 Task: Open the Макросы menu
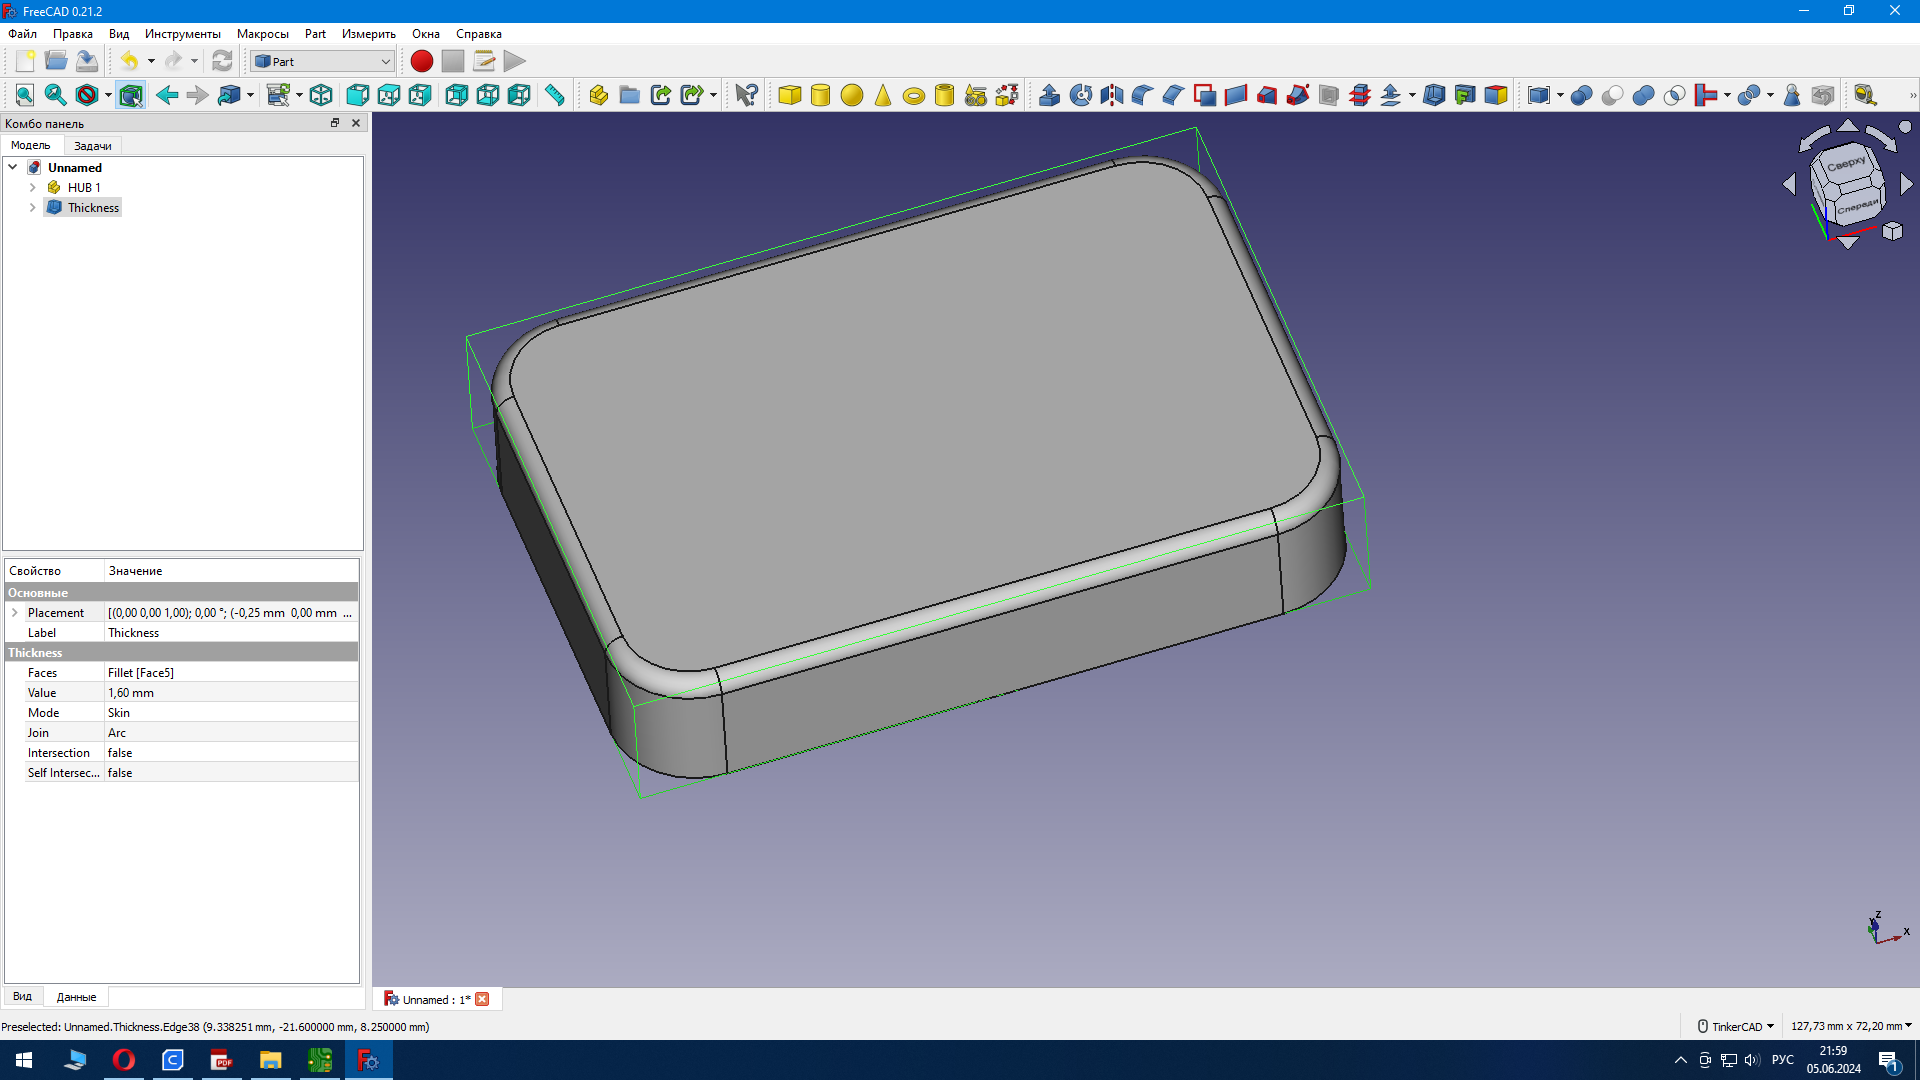262,33
